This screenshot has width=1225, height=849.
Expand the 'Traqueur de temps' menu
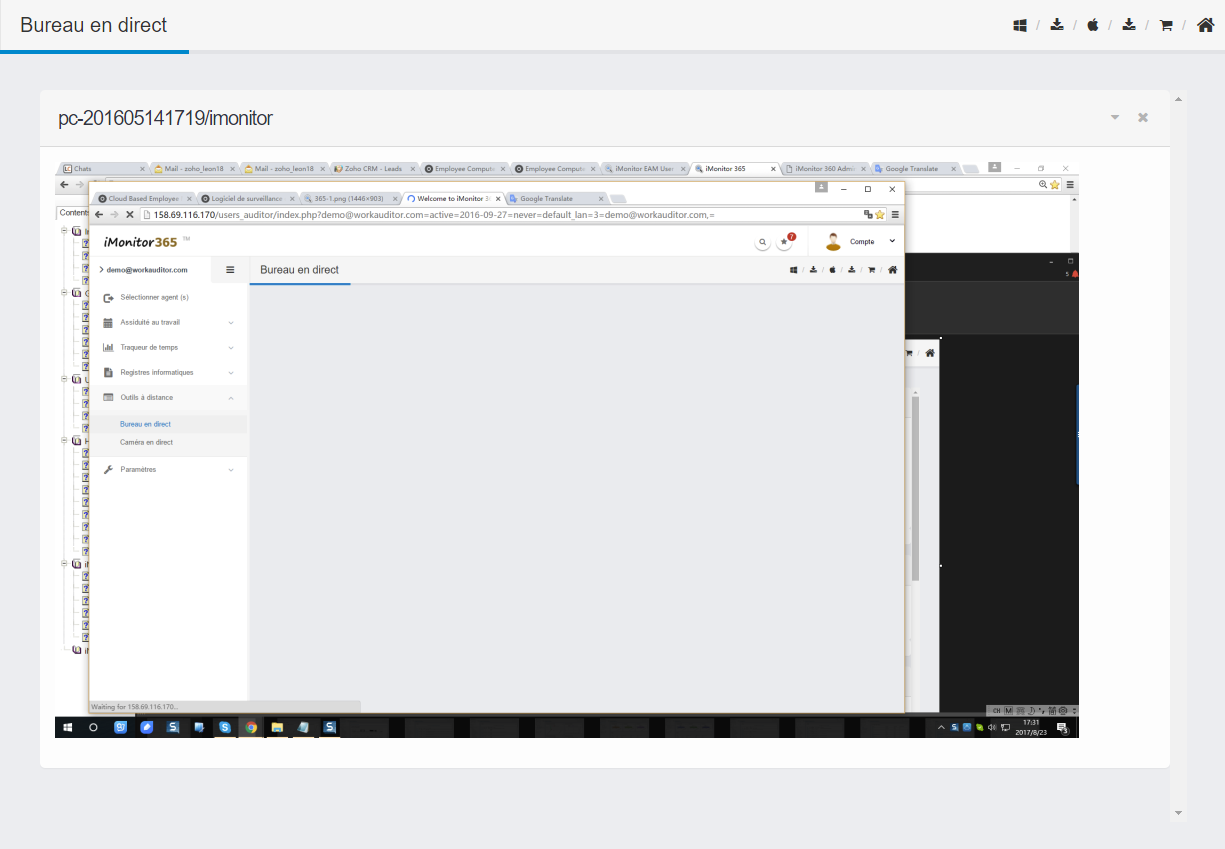pos(169,347)
